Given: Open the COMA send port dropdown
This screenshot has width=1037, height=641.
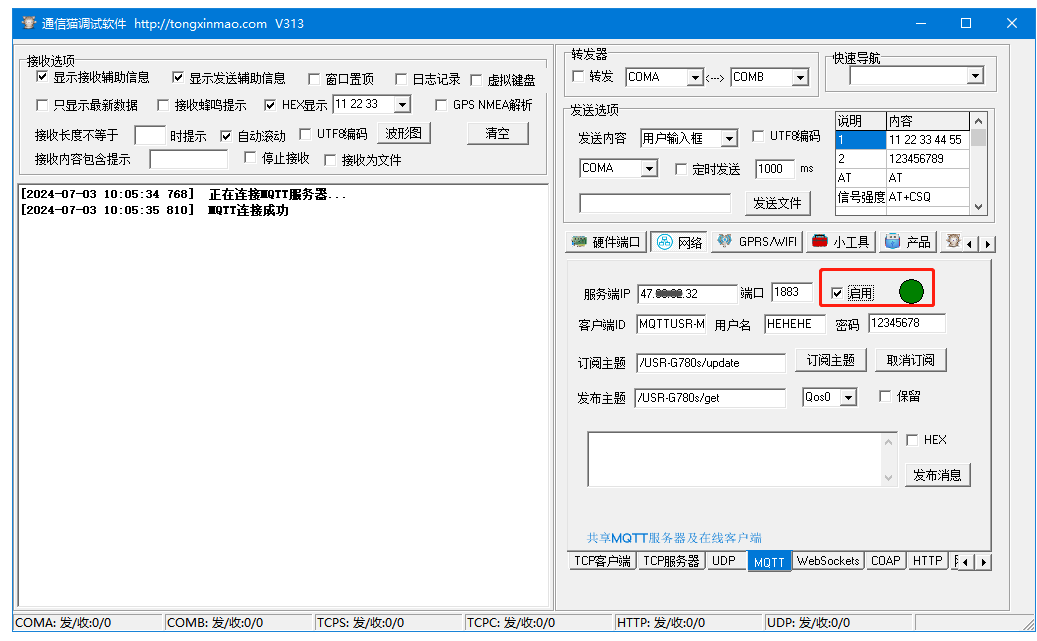Looking at the screenshot, I should tap(649, 169).
